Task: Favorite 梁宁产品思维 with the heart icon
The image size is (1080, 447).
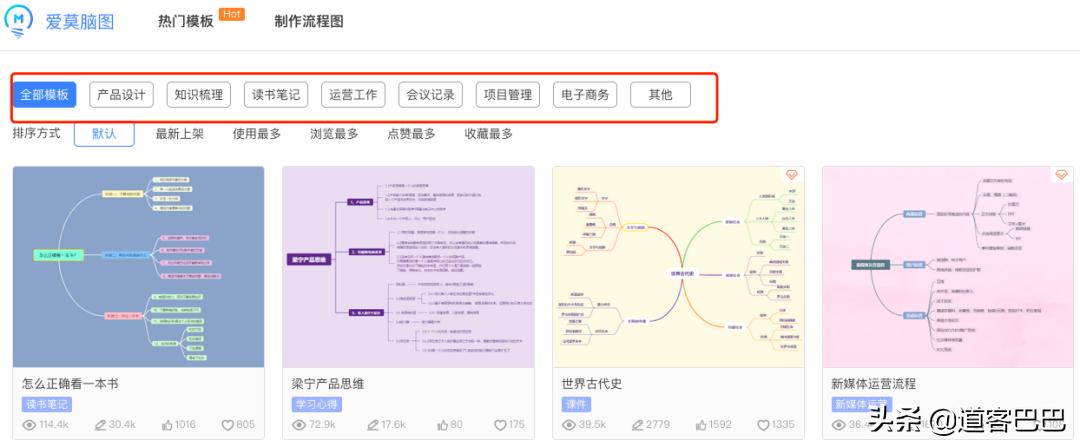Action: [x=501, y=426]
